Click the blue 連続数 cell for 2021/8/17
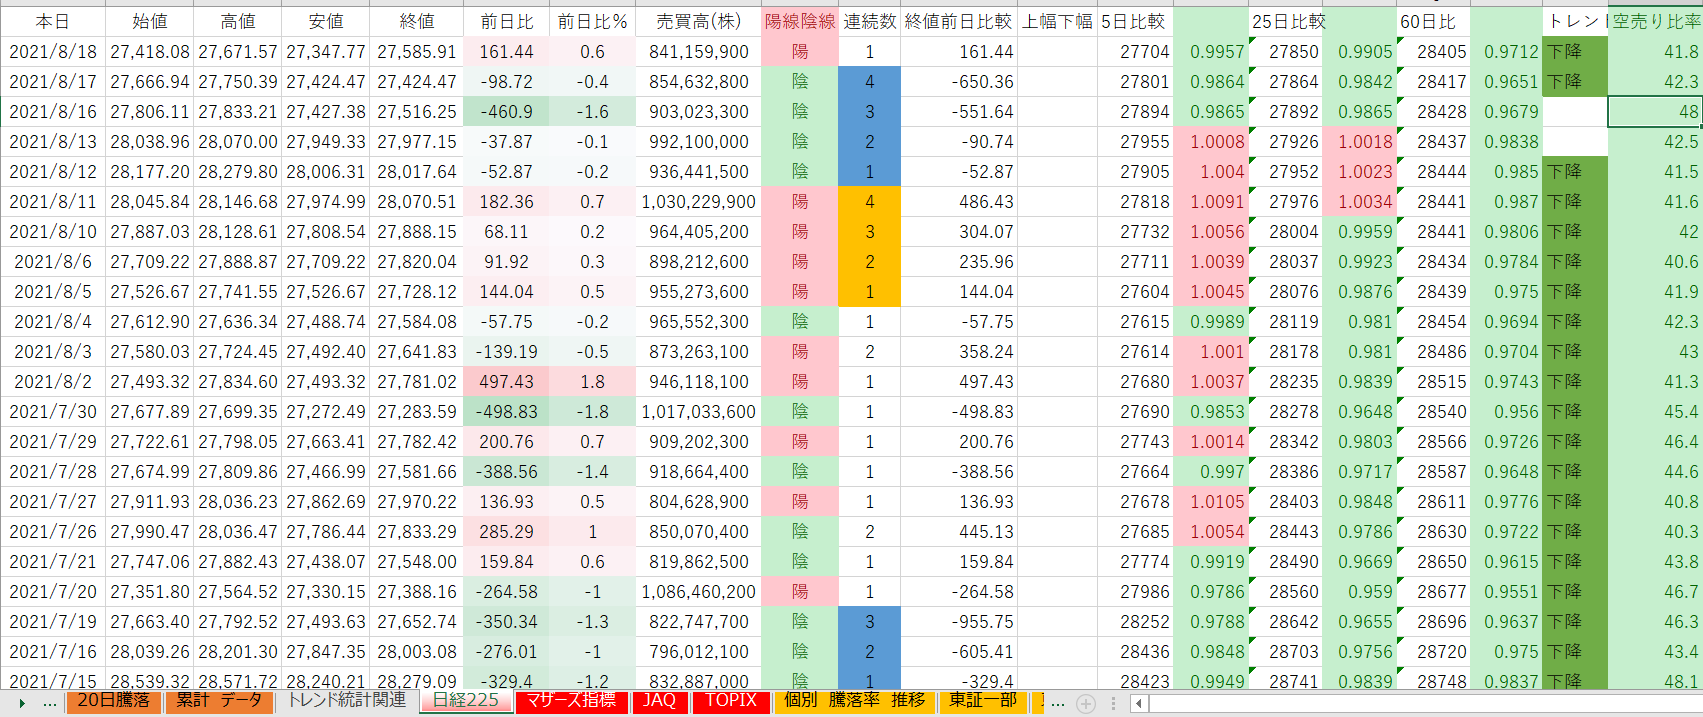This screenshot has height=717, width=1703. pyautogui.click(x=869, y=81)
